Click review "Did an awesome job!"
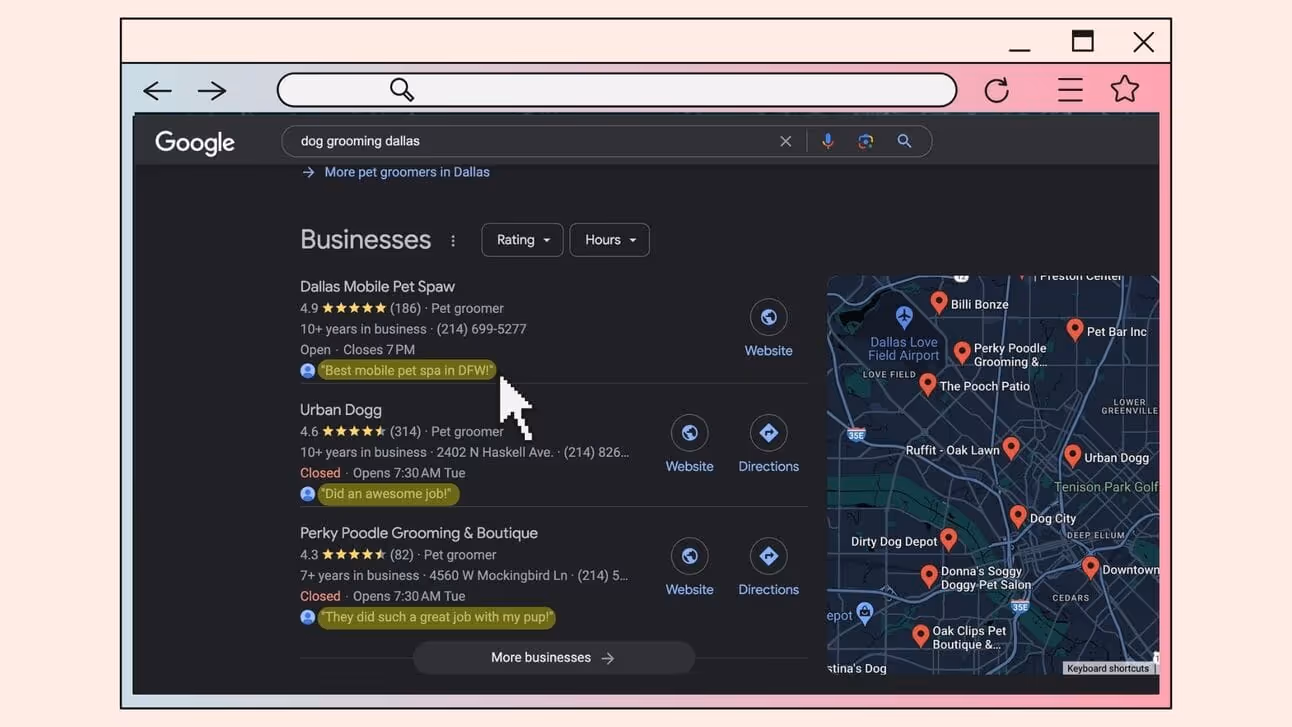Screen dimensions: 1292x727 (387, 494)
